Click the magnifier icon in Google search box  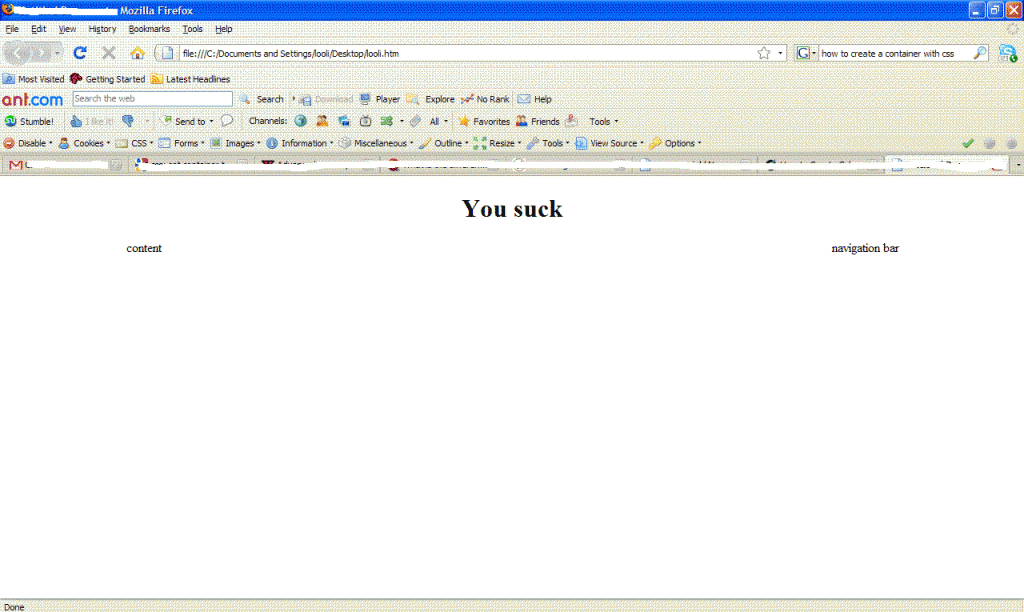[980, 53]
